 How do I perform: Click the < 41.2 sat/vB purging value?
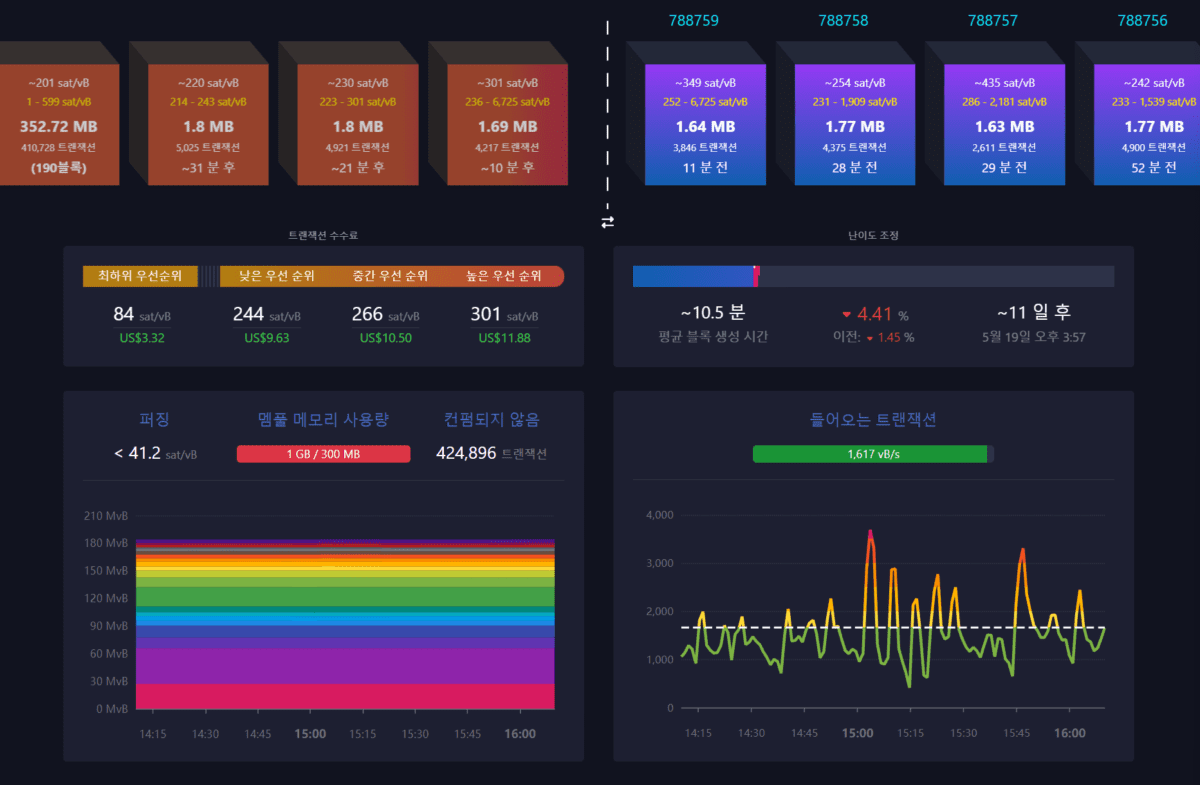click(155, 454)
